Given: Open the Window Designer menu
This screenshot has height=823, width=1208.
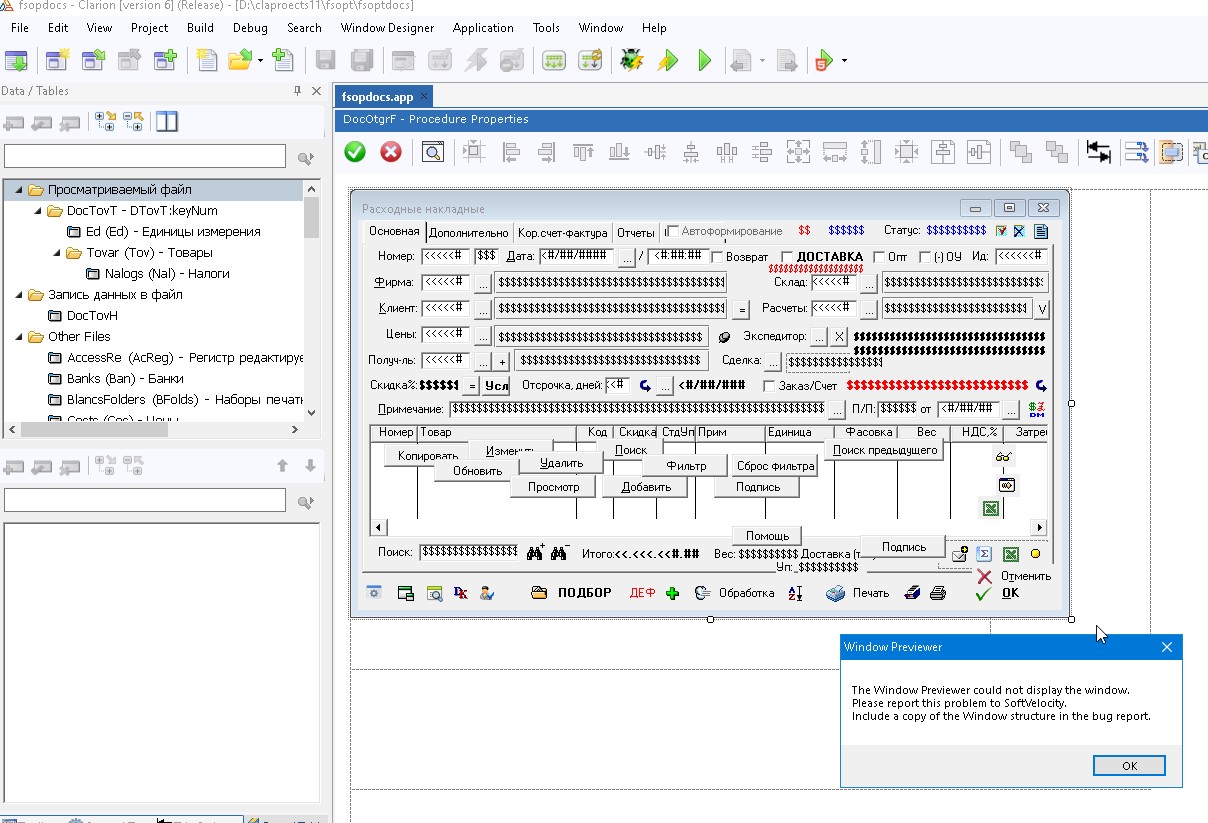Looking at the screenshot, I should (x=387, y=28).
